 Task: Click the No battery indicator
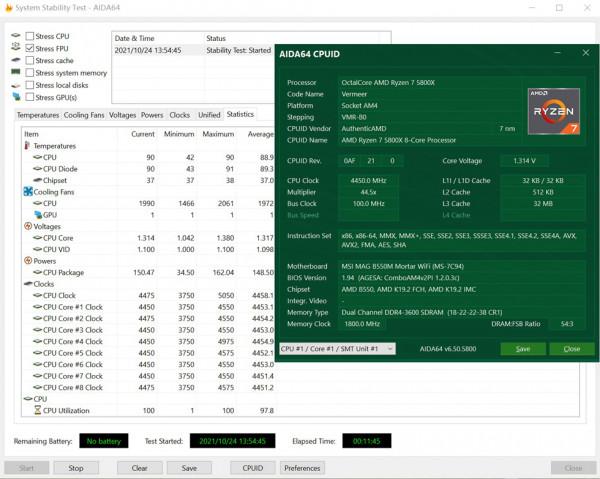click(x=104, y=441)
